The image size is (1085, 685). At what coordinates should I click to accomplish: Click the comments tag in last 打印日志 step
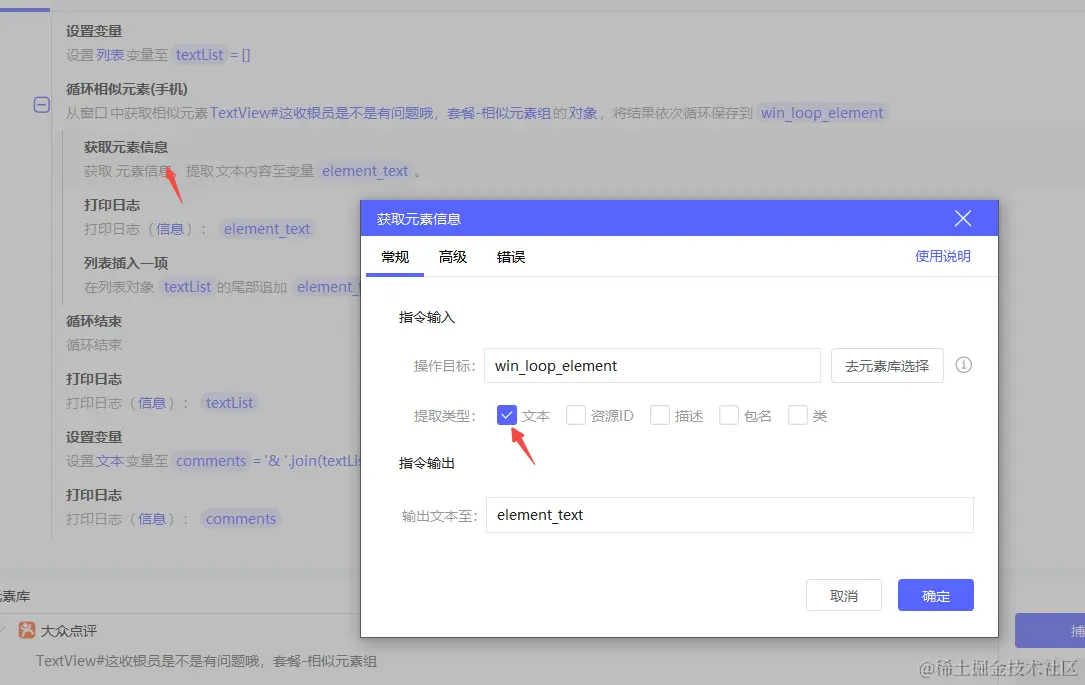[x=241, y=519]
